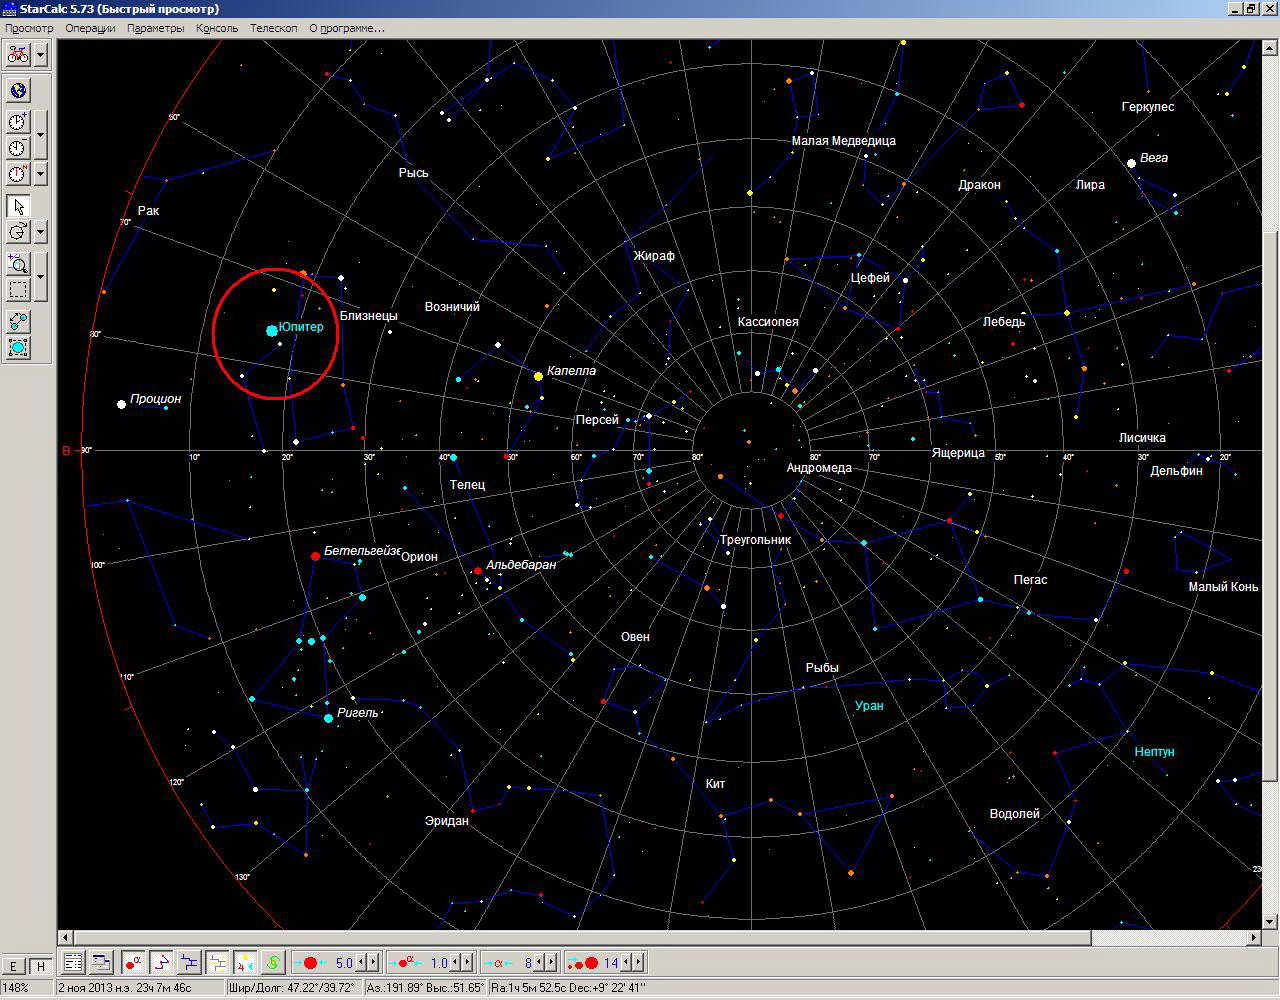Select the zoom magnifier tool
Image resolution: width=1280 pixels, height=1000 pixels.
(x=18, y=264)
